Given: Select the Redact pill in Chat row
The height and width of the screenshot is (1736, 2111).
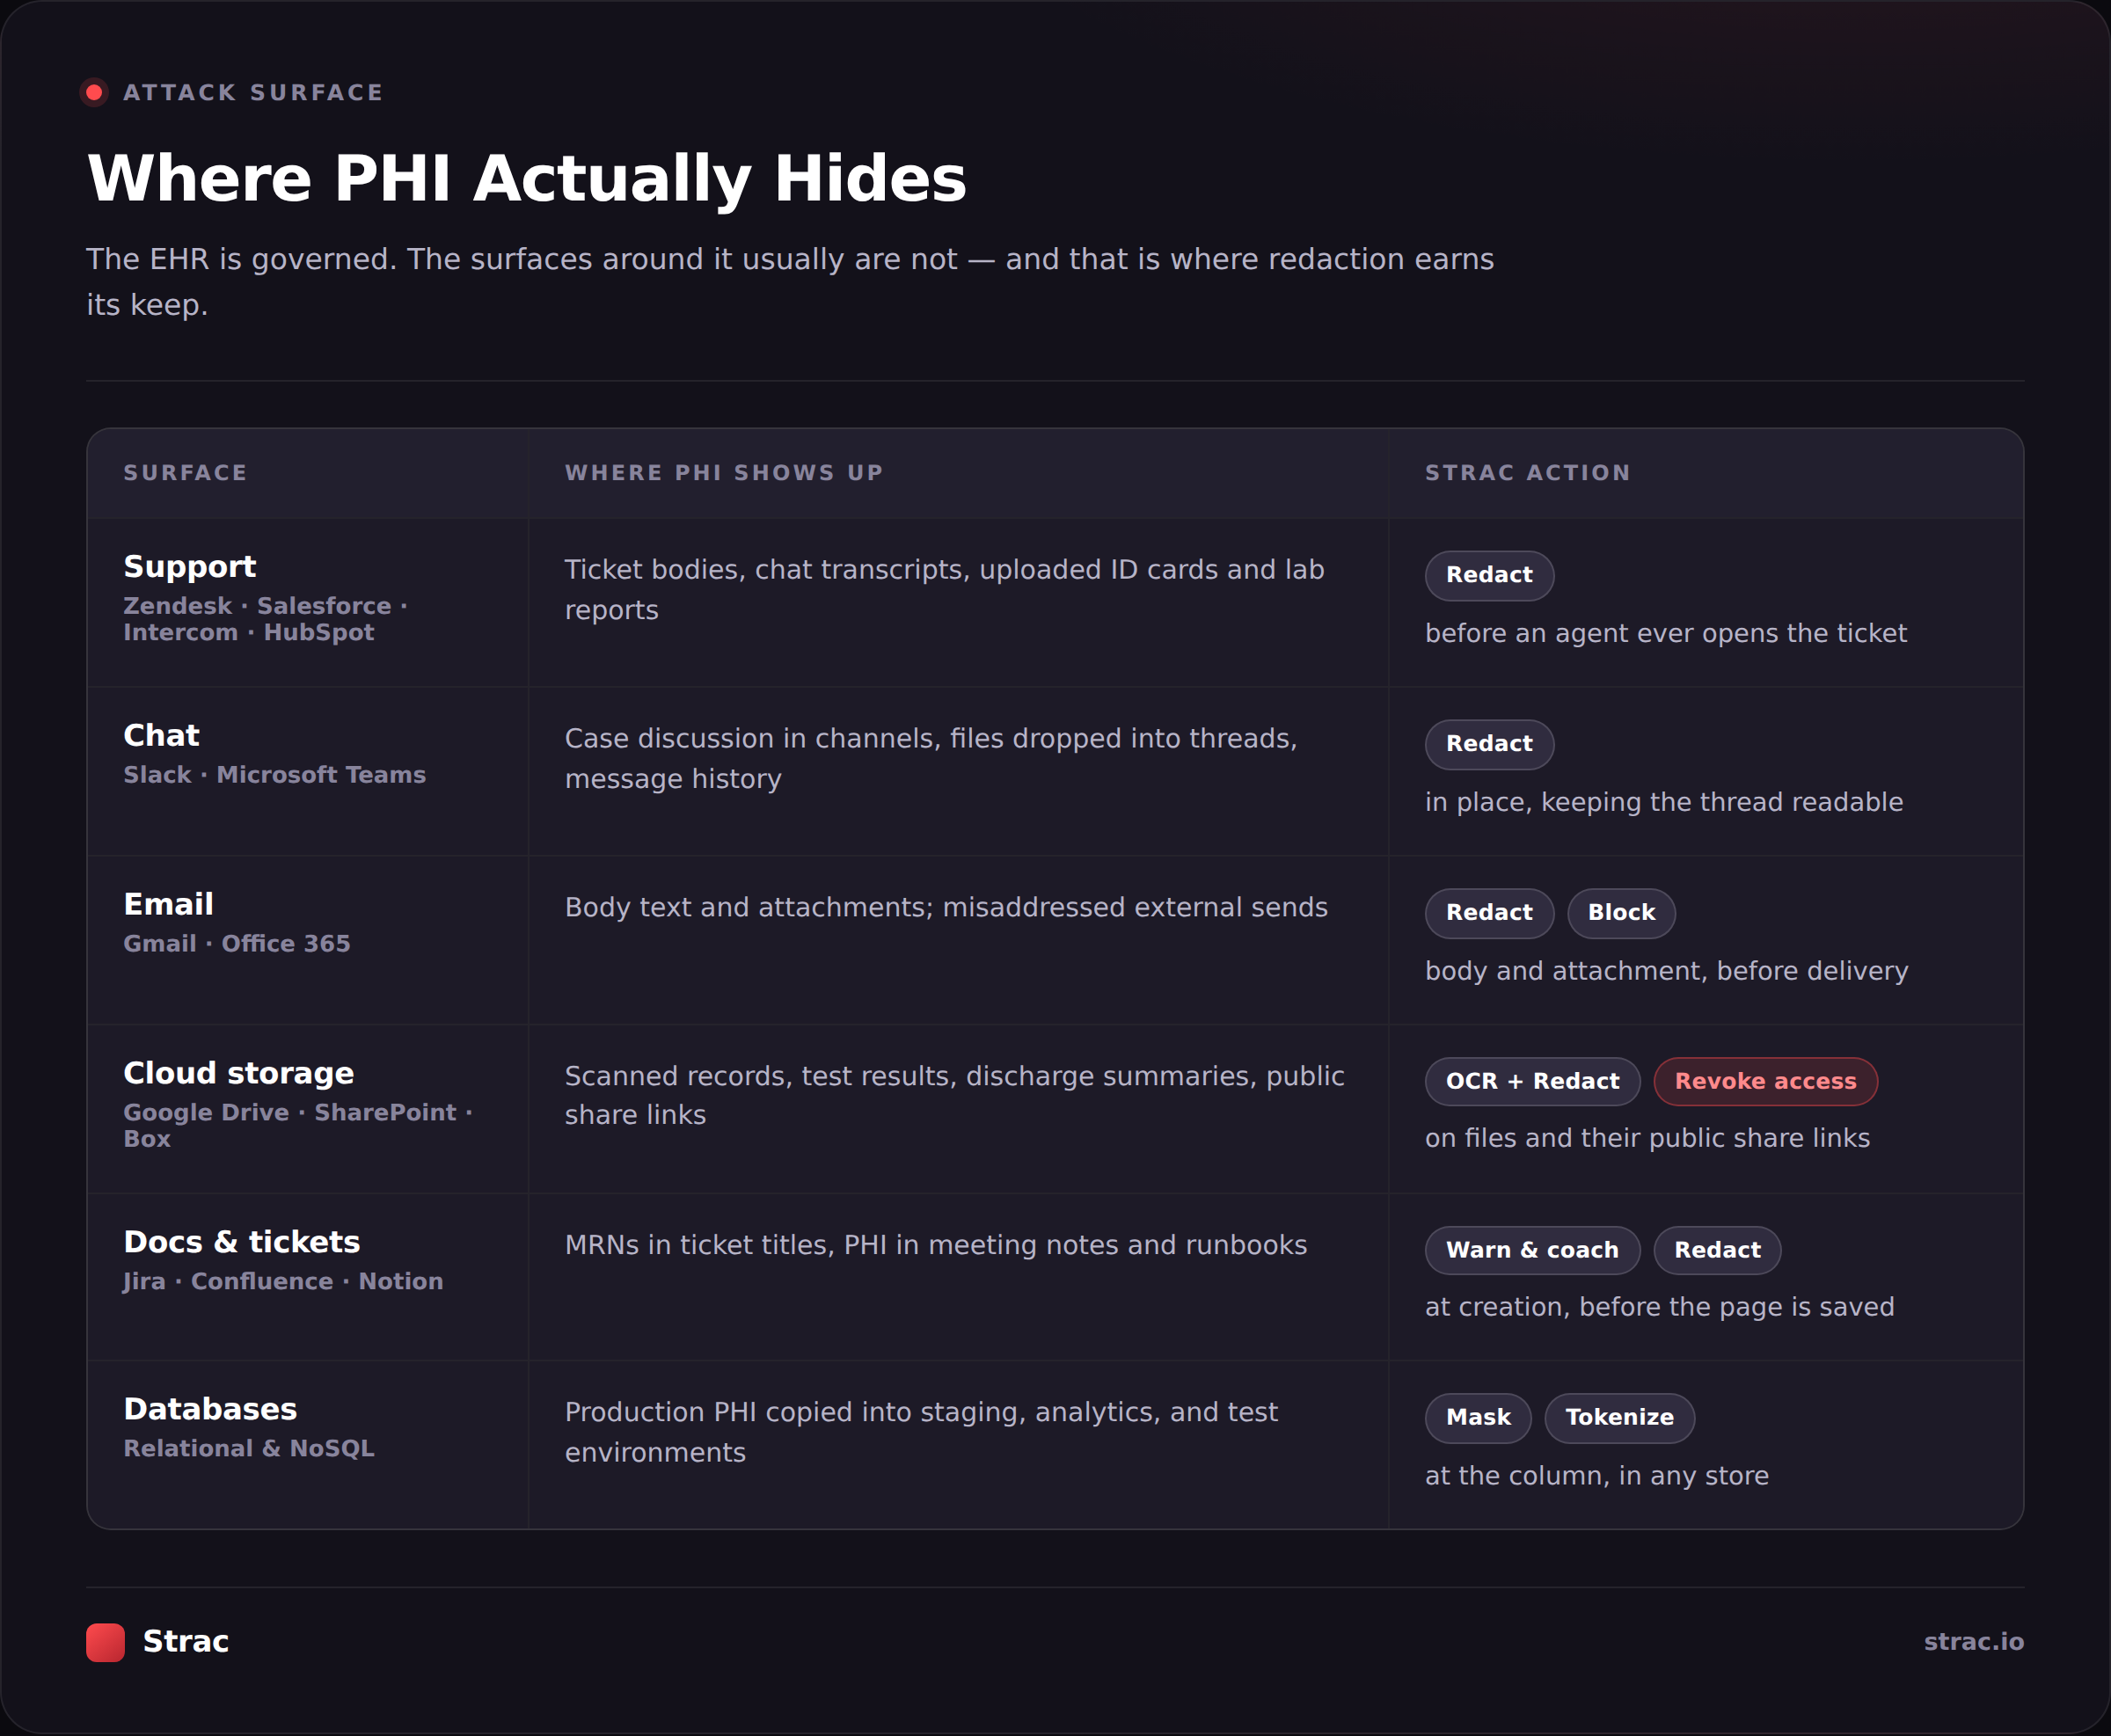Looking at the screenshot, I should [1489, 744].
